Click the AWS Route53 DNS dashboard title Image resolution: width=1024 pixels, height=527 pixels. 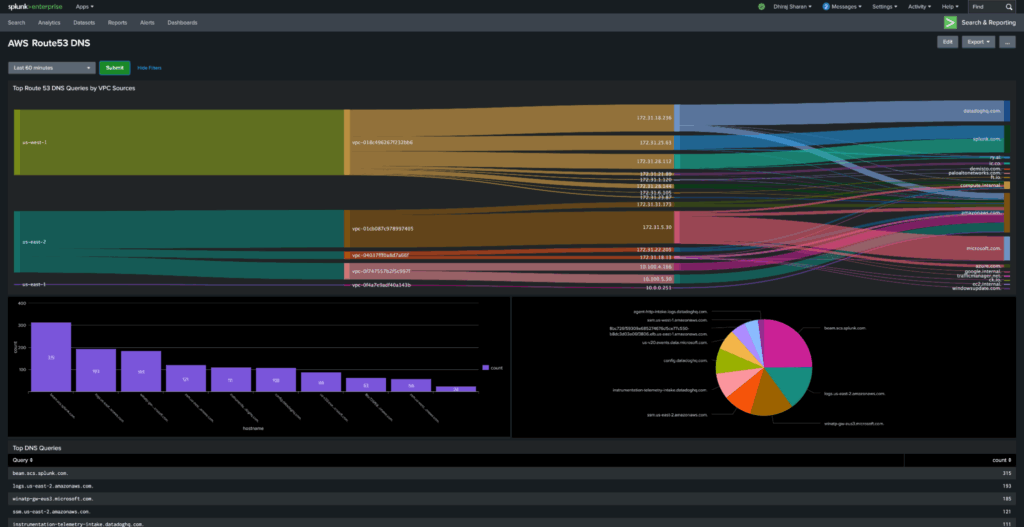(49, 43)
